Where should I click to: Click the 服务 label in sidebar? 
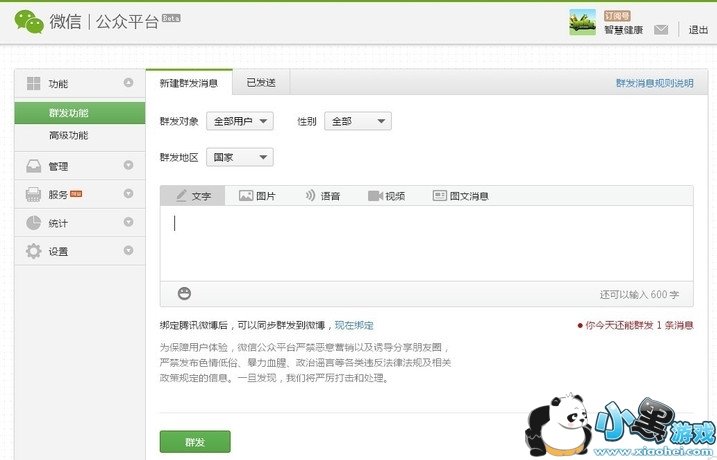click(x=58, y=195)
